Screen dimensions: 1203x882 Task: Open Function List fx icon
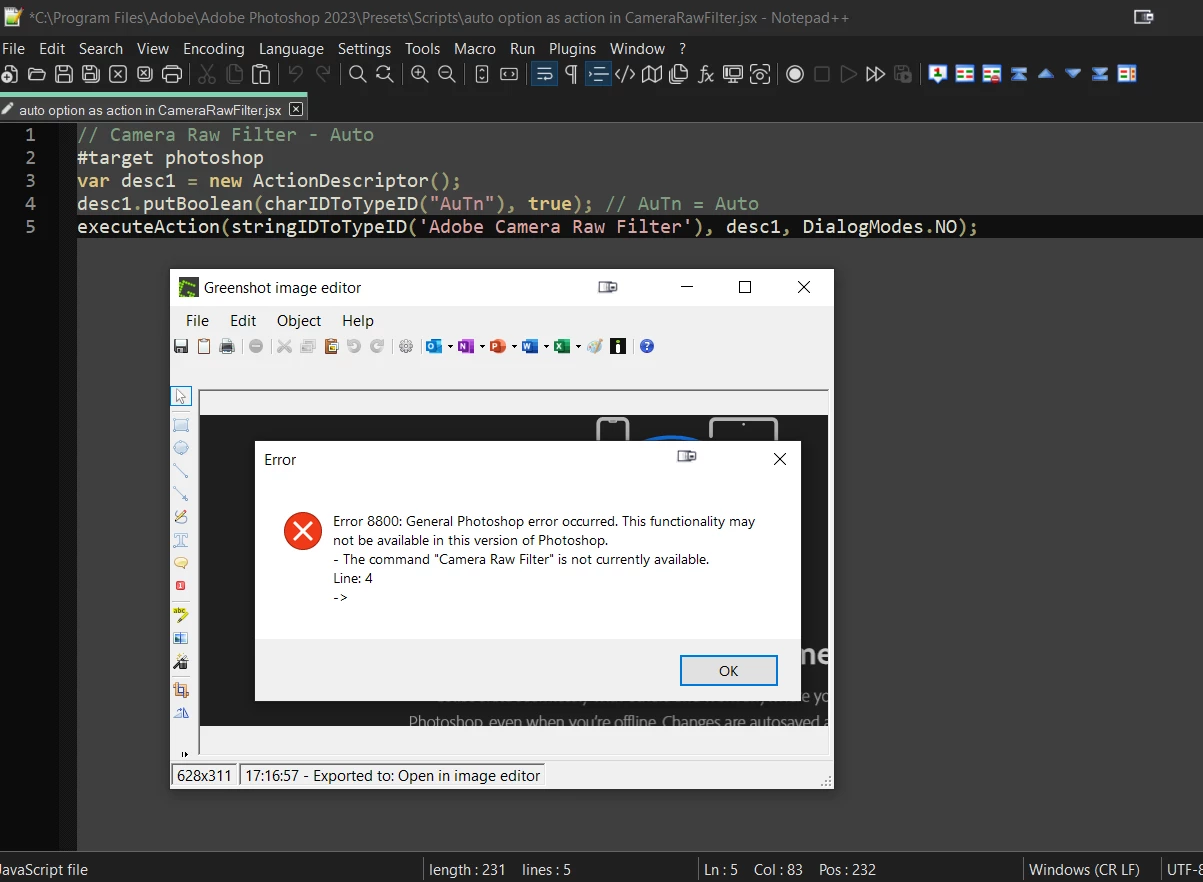click(x=706, y=74)
